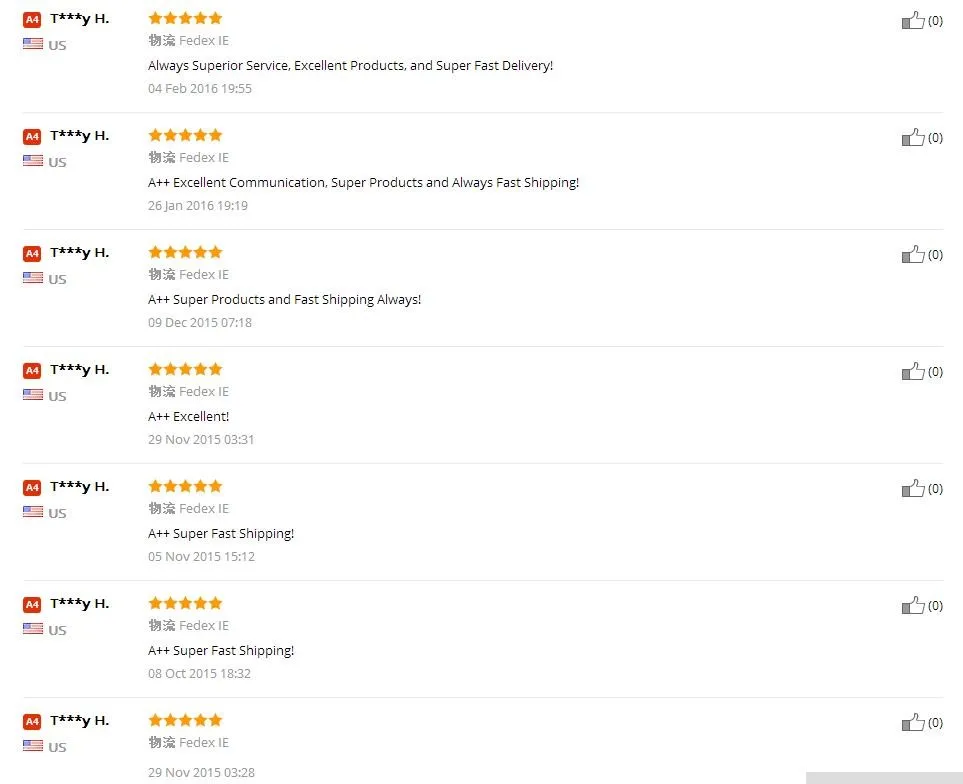The image size is (963, 784).
Task: Click the "Always Superior Service" review text
Action: click(350, 66)
